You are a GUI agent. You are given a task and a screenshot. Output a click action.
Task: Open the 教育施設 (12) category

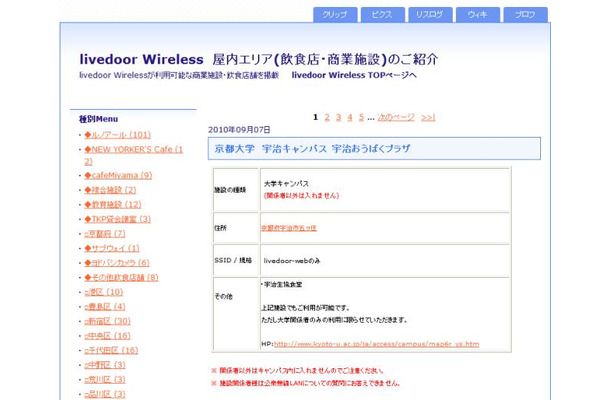click(x=113, y=205)
